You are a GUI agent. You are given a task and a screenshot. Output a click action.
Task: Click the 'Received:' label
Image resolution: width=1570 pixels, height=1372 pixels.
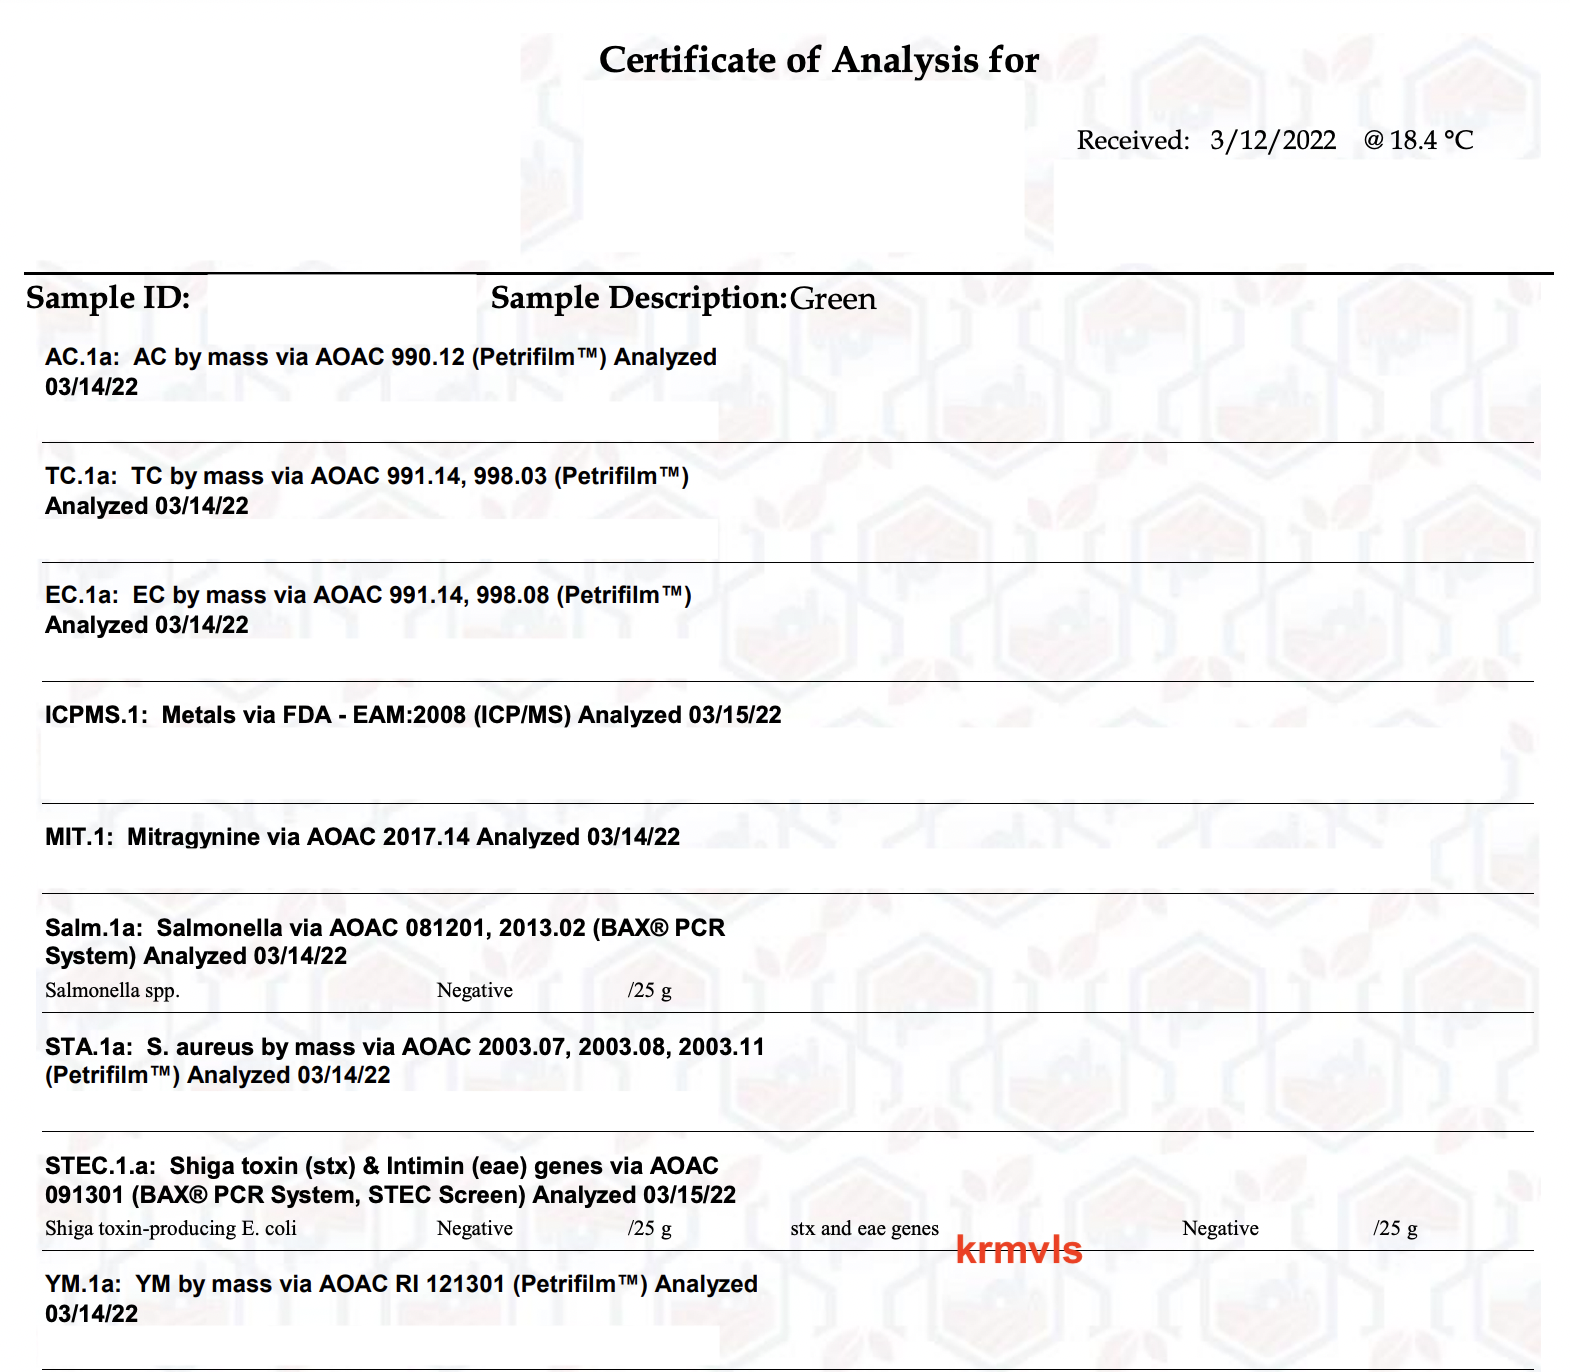tap(1133, 140)
